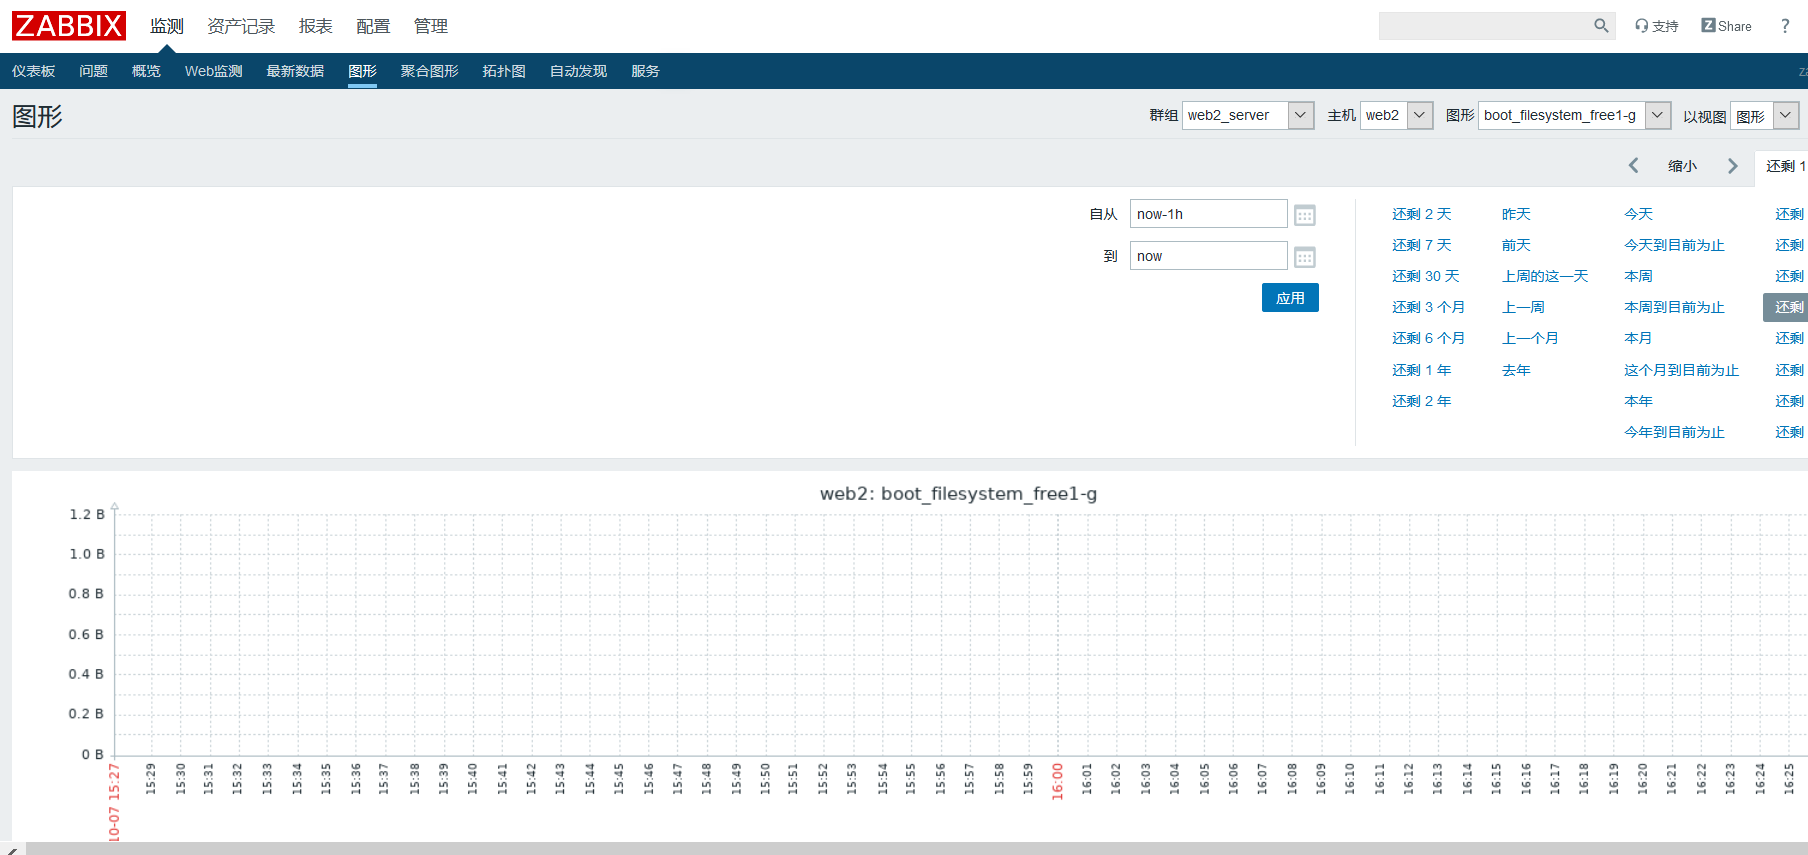Screen dimensions: 1808x855
Task: Expand the 以视图 view type dropdown
Action: pos(1765,115)
